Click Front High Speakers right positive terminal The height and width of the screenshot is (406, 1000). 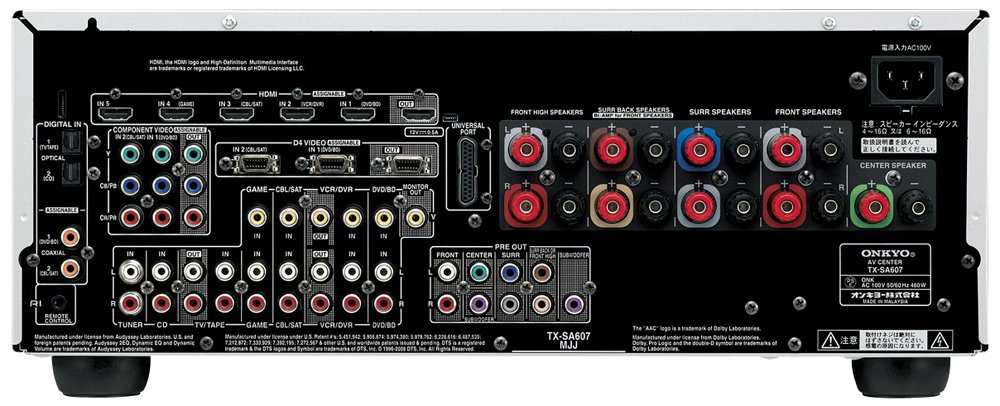pos(526,206)
